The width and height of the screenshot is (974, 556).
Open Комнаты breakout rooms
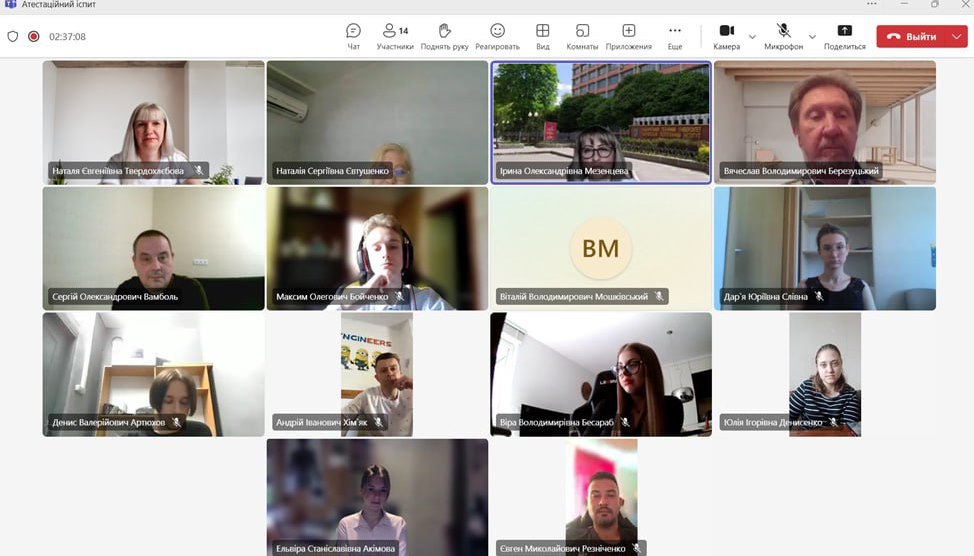tap(582, 36)
